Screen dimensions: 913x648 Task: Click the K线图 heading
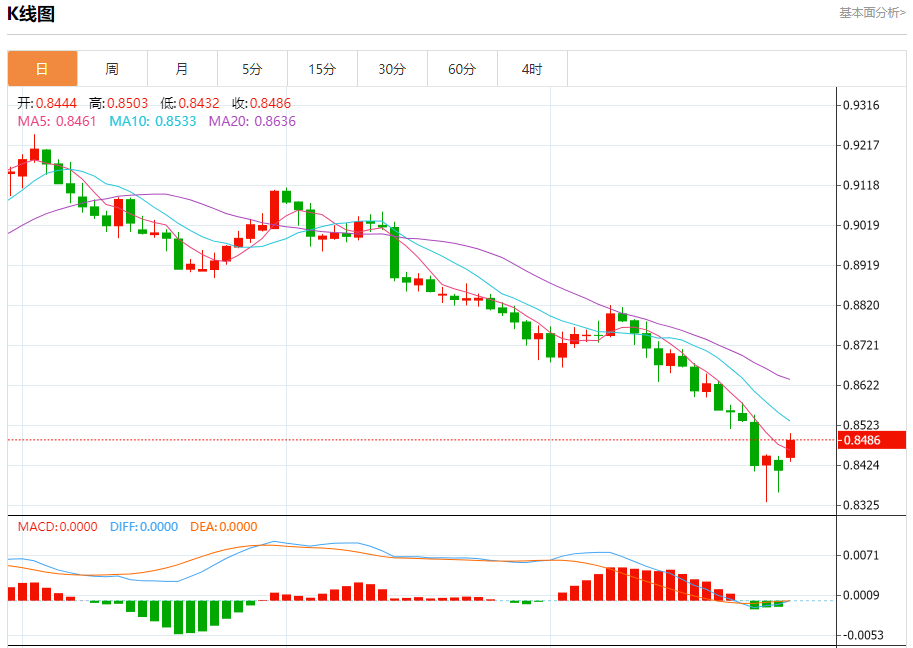(31, 13)
